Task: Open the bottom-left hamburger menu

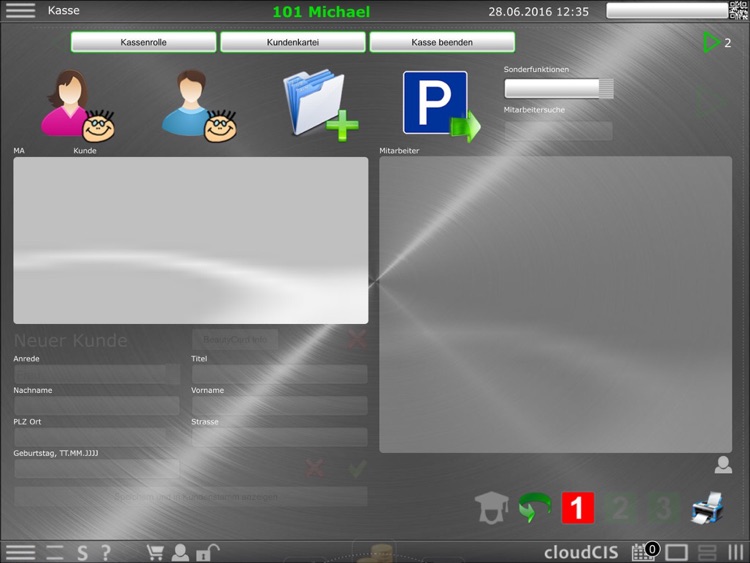Action: pos(20,552)
